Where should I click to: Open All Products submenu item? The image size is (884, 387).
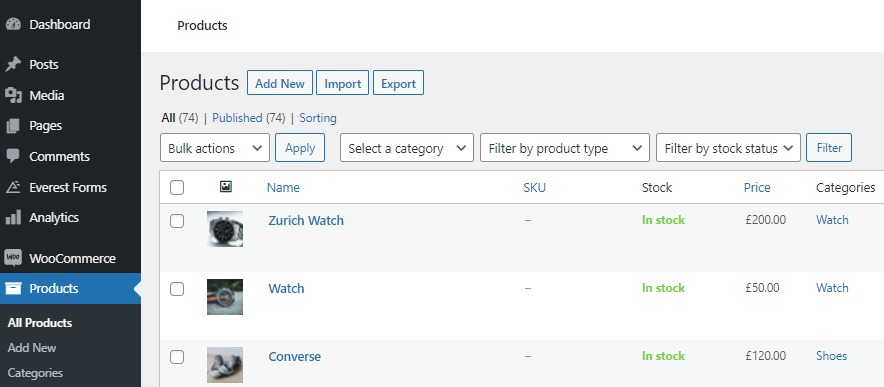click(40, 323)
